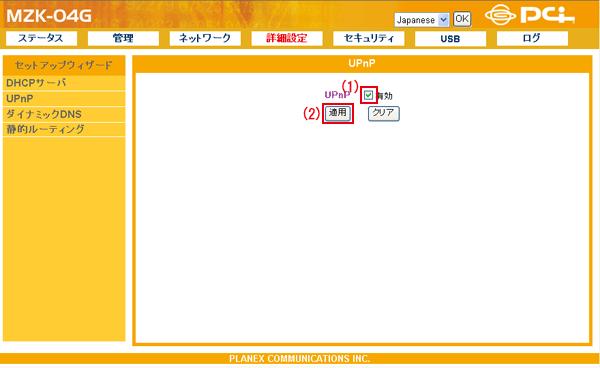Click the 適用 apply button
The height and width of the screenshot is (368, 600).
[x=338, y=113]
